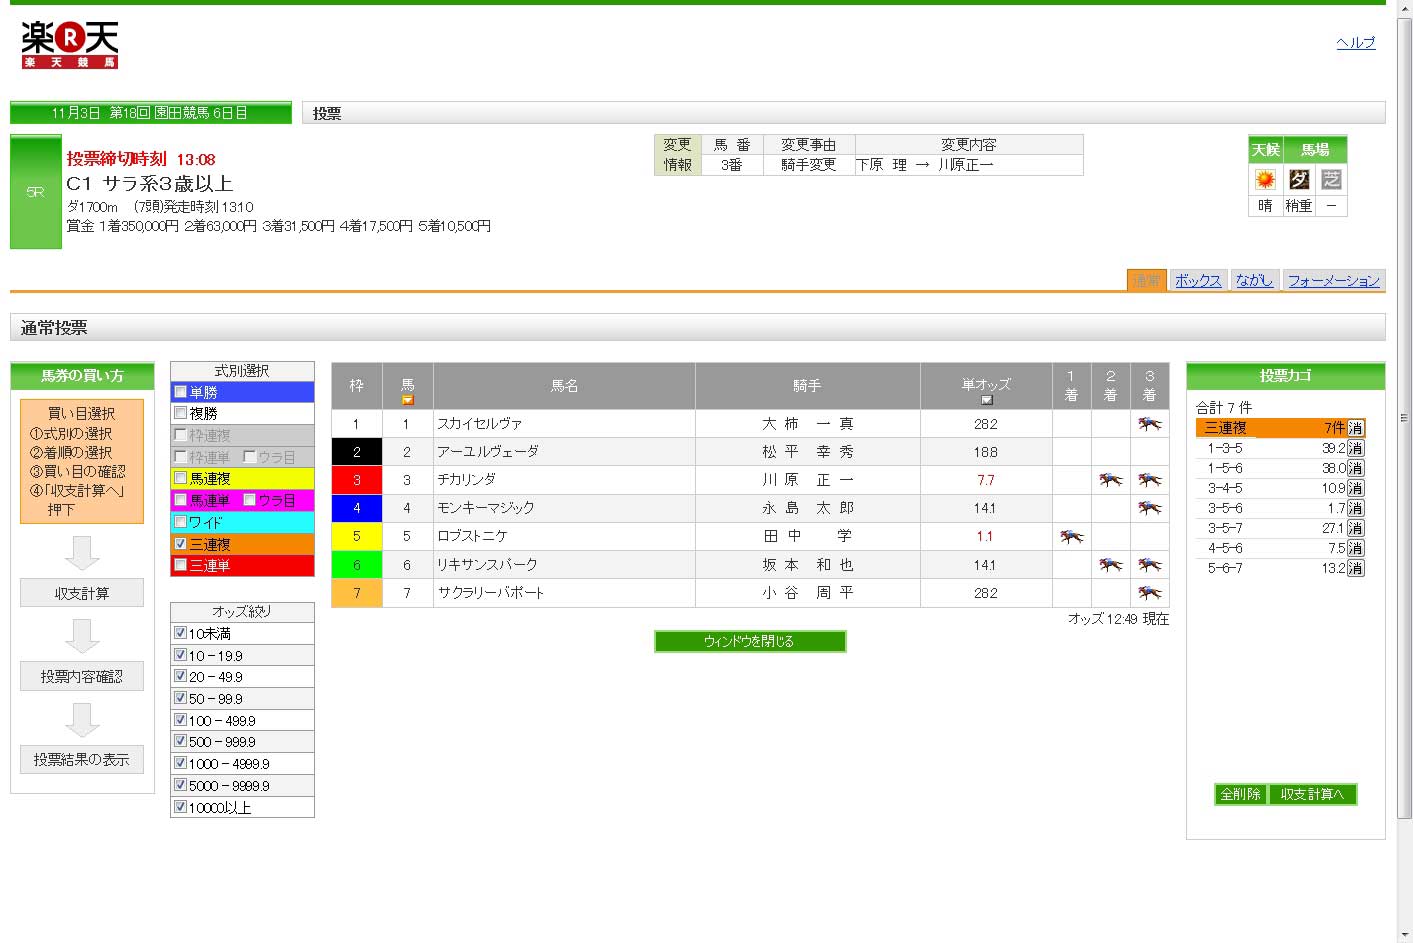
Task: Switch to the ボックス tab
Action: (x=1198, y=281)
